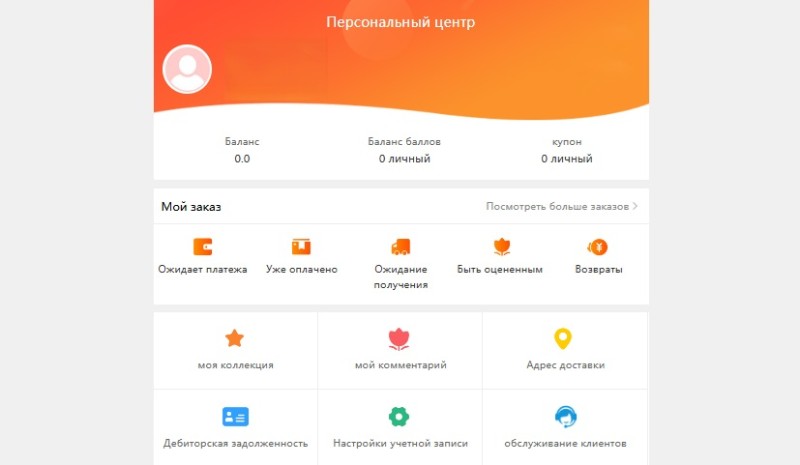The width and height of the screenshot is (800, 465).
Task: Open the Баланс баллов section
Action: coord(404,150)
